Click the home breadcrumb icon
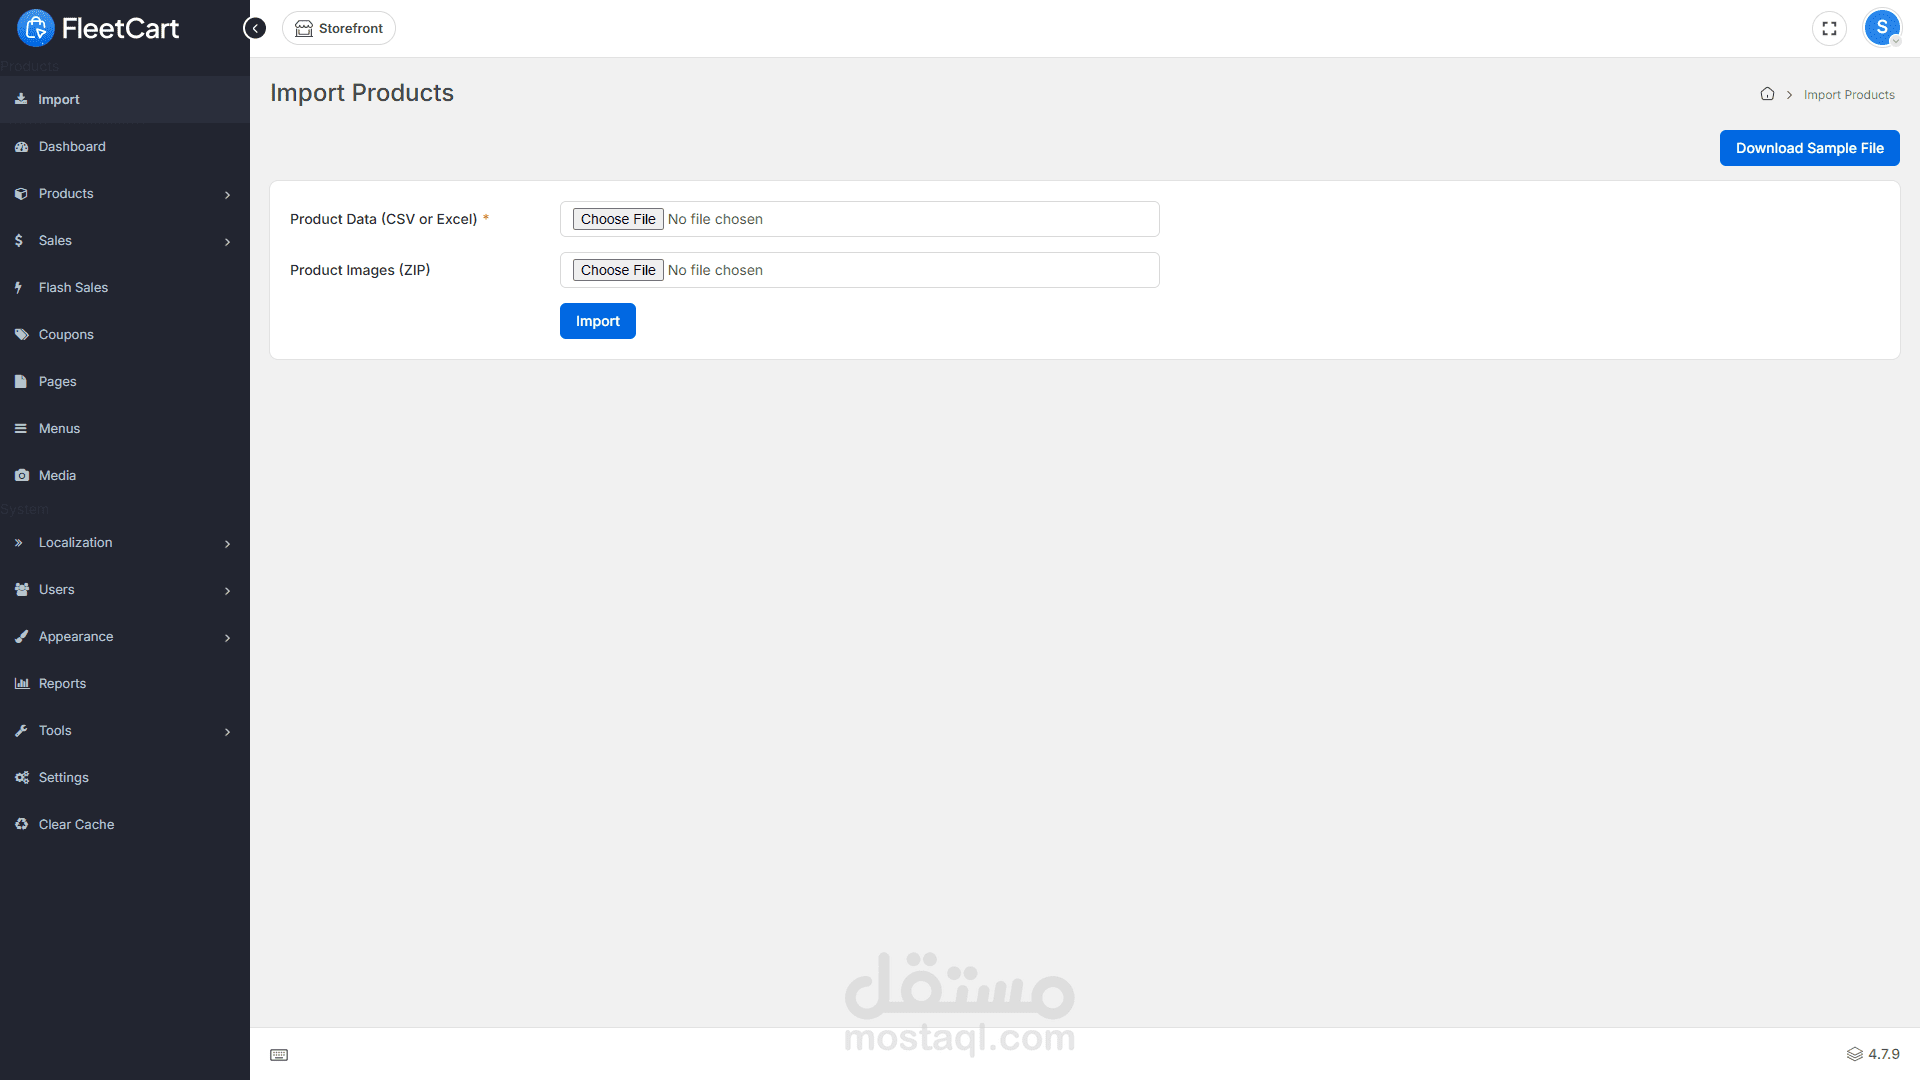The width and height of the screenshot is (1920, 1080). [x=1767, y=94]
